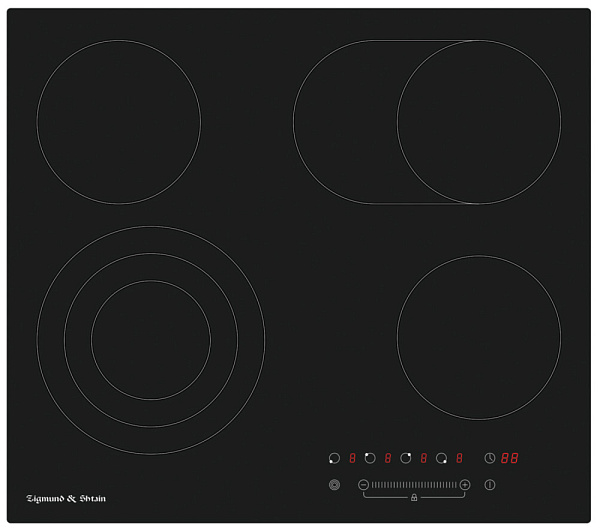Select the bottom-right burner zone icon

(x=441, y=458)
